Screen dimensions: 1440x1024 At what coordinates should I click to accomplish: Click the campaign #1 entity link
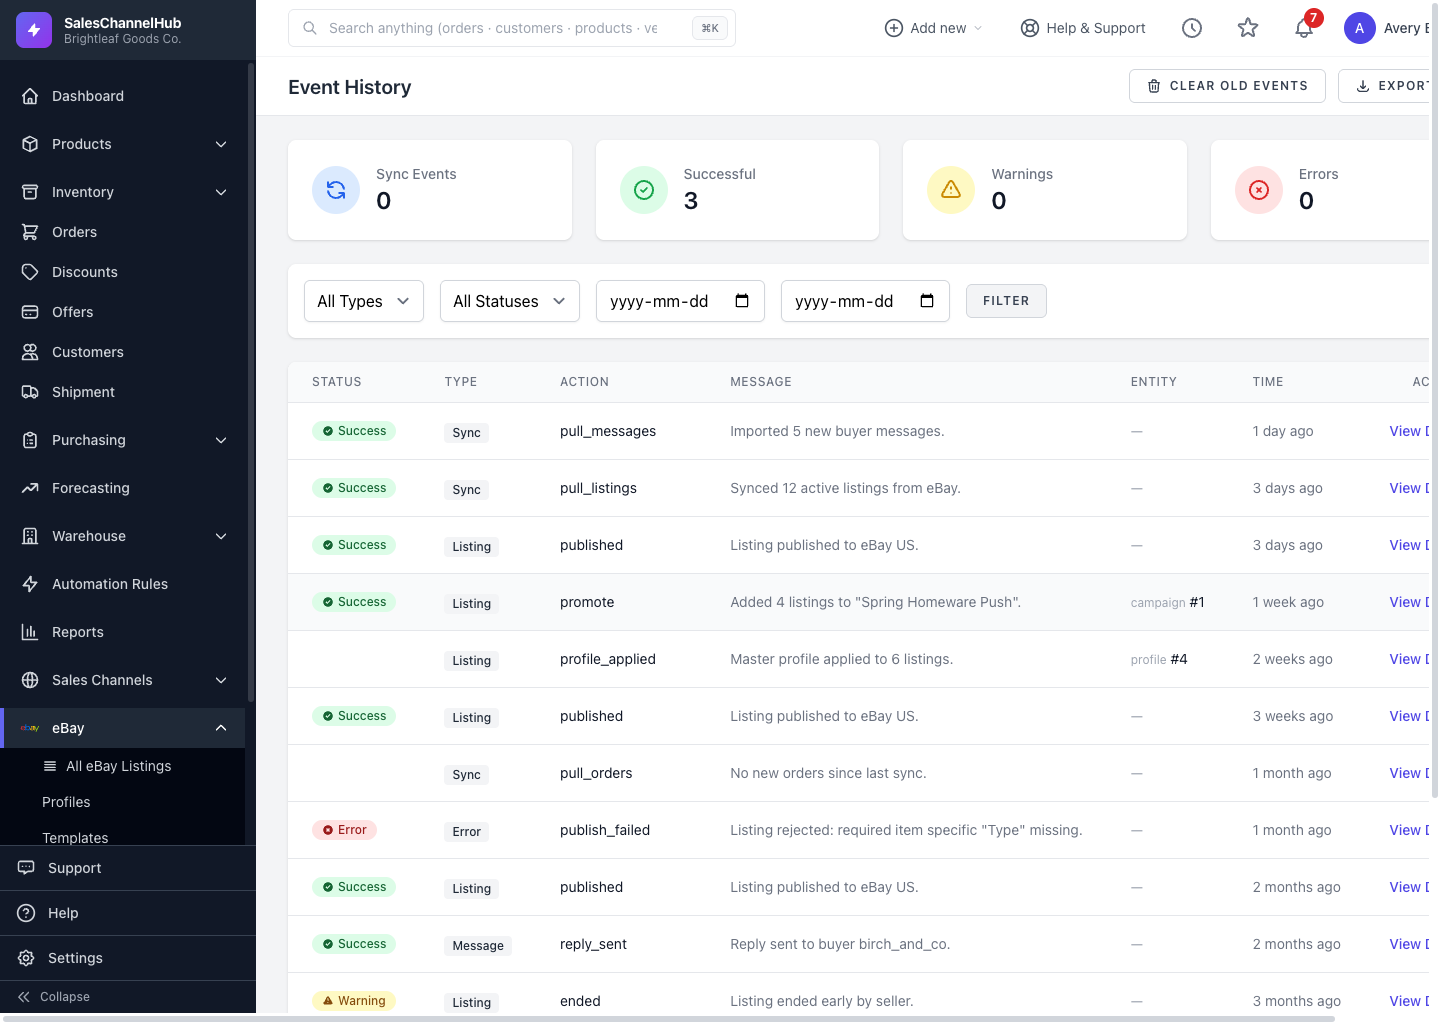[1167, 602]
